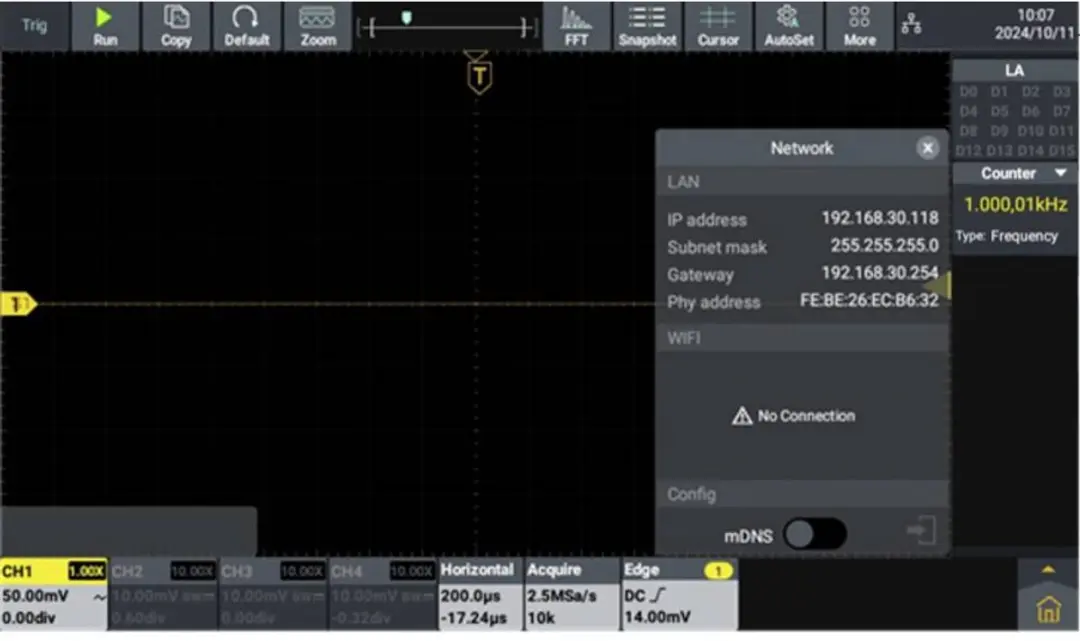Go to the Home screen icon

coord(1048,610)
